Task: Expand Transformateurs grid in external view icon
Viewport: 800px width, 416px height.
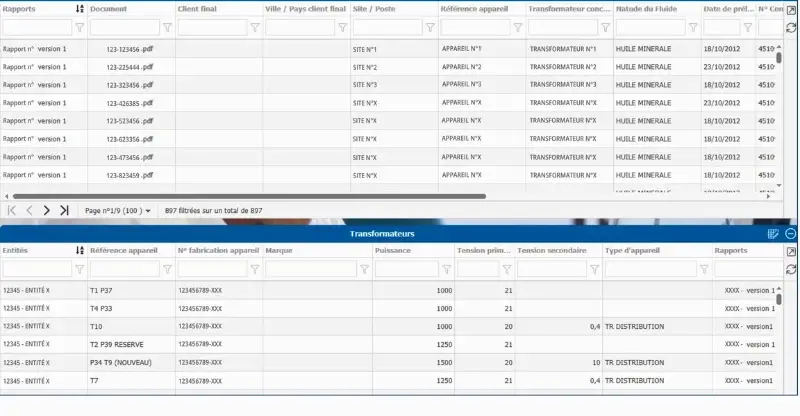Action: pos(791,252)
